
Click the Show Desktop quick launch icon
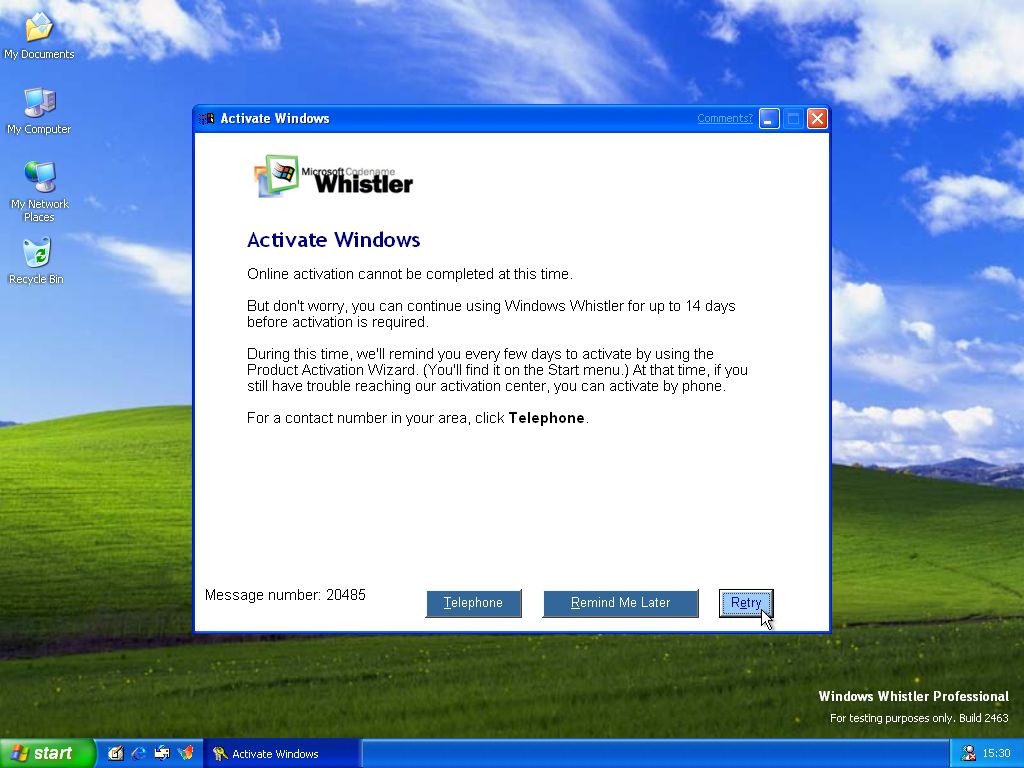116,753
